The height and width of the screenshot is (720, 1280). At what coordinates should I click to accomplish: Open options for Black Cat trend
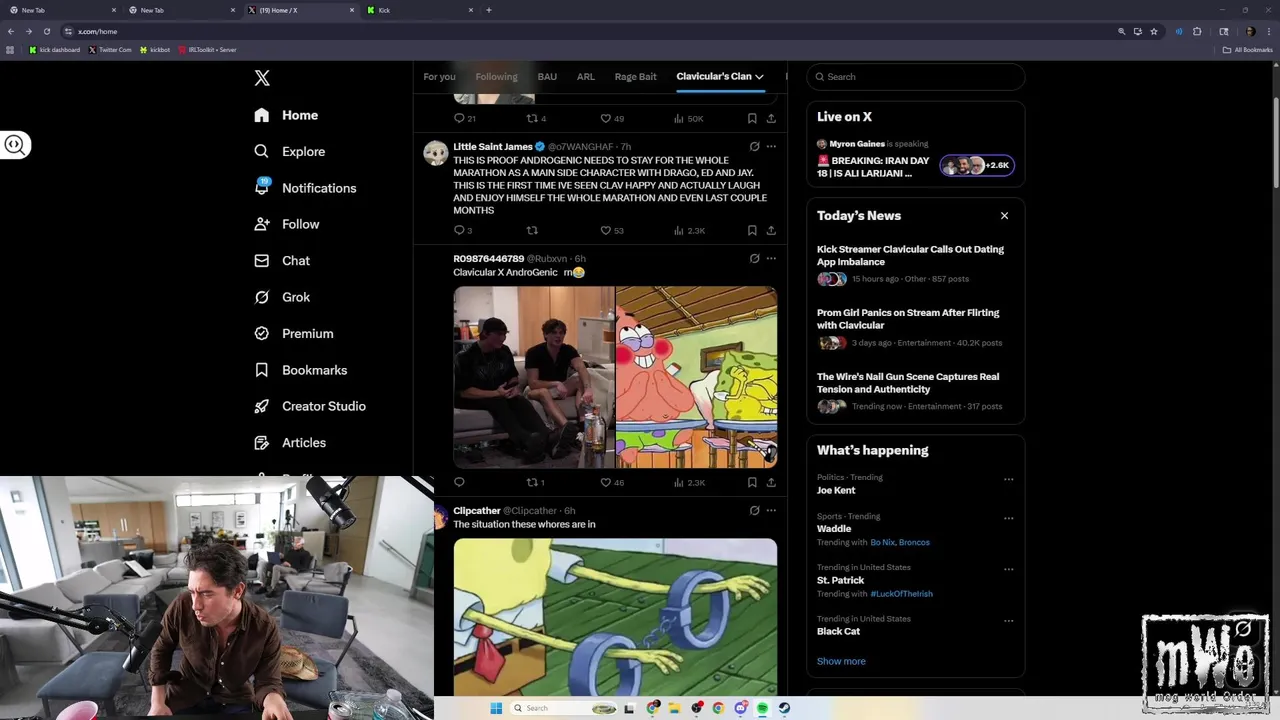[x=1008, y=620]
